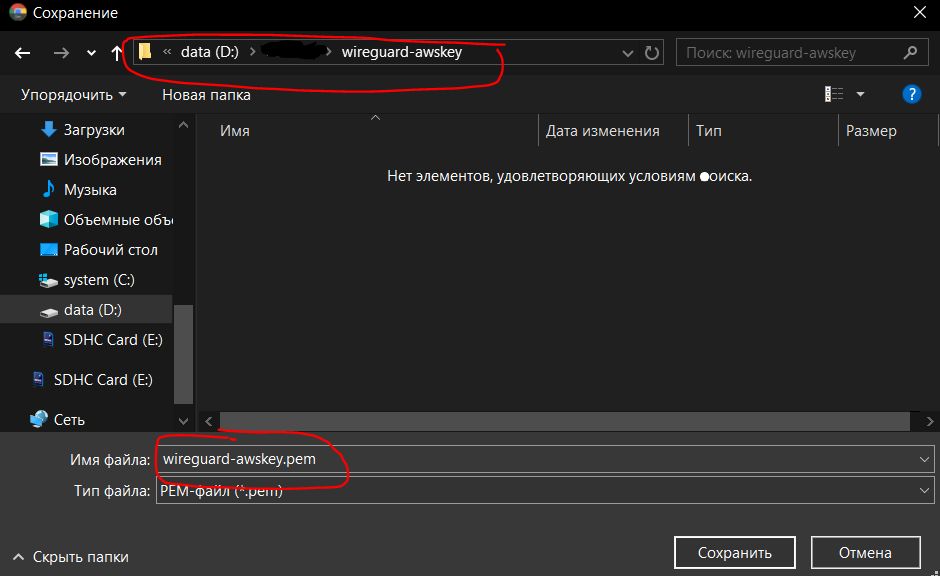The image size is (940, 576).
Task: Open the help button with the question mark
Action: (911, 94)
